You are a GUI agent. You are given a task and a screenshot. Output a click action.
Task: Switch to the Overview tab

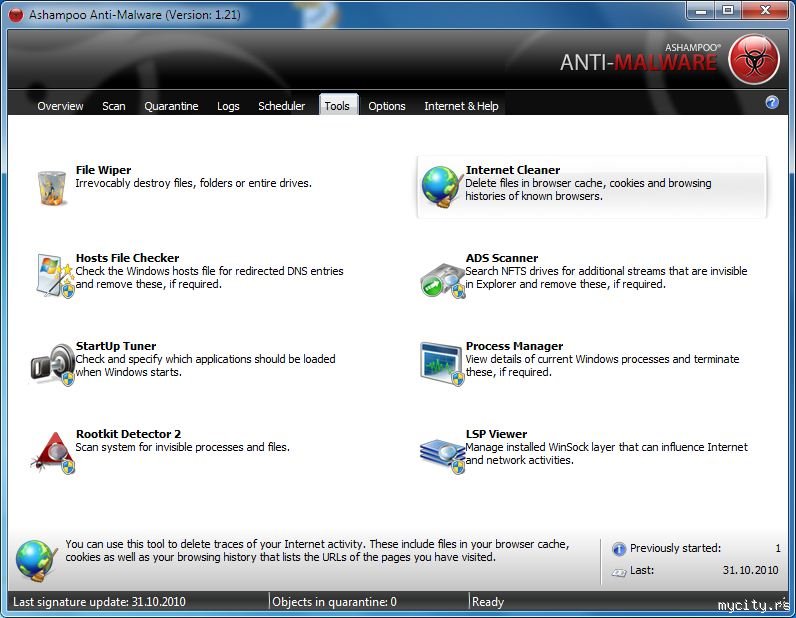pos(60,106)
